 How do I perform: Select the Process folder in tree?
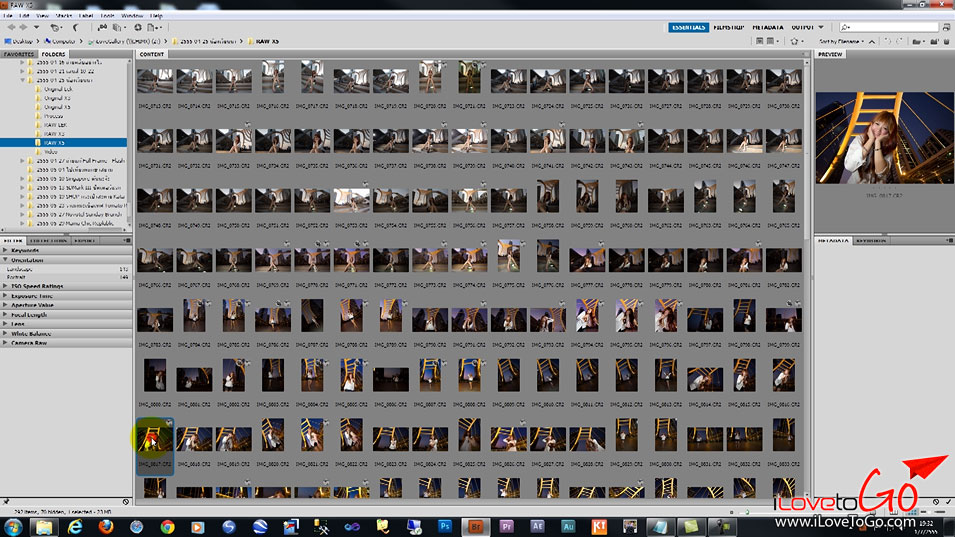[x=53, y=116]
